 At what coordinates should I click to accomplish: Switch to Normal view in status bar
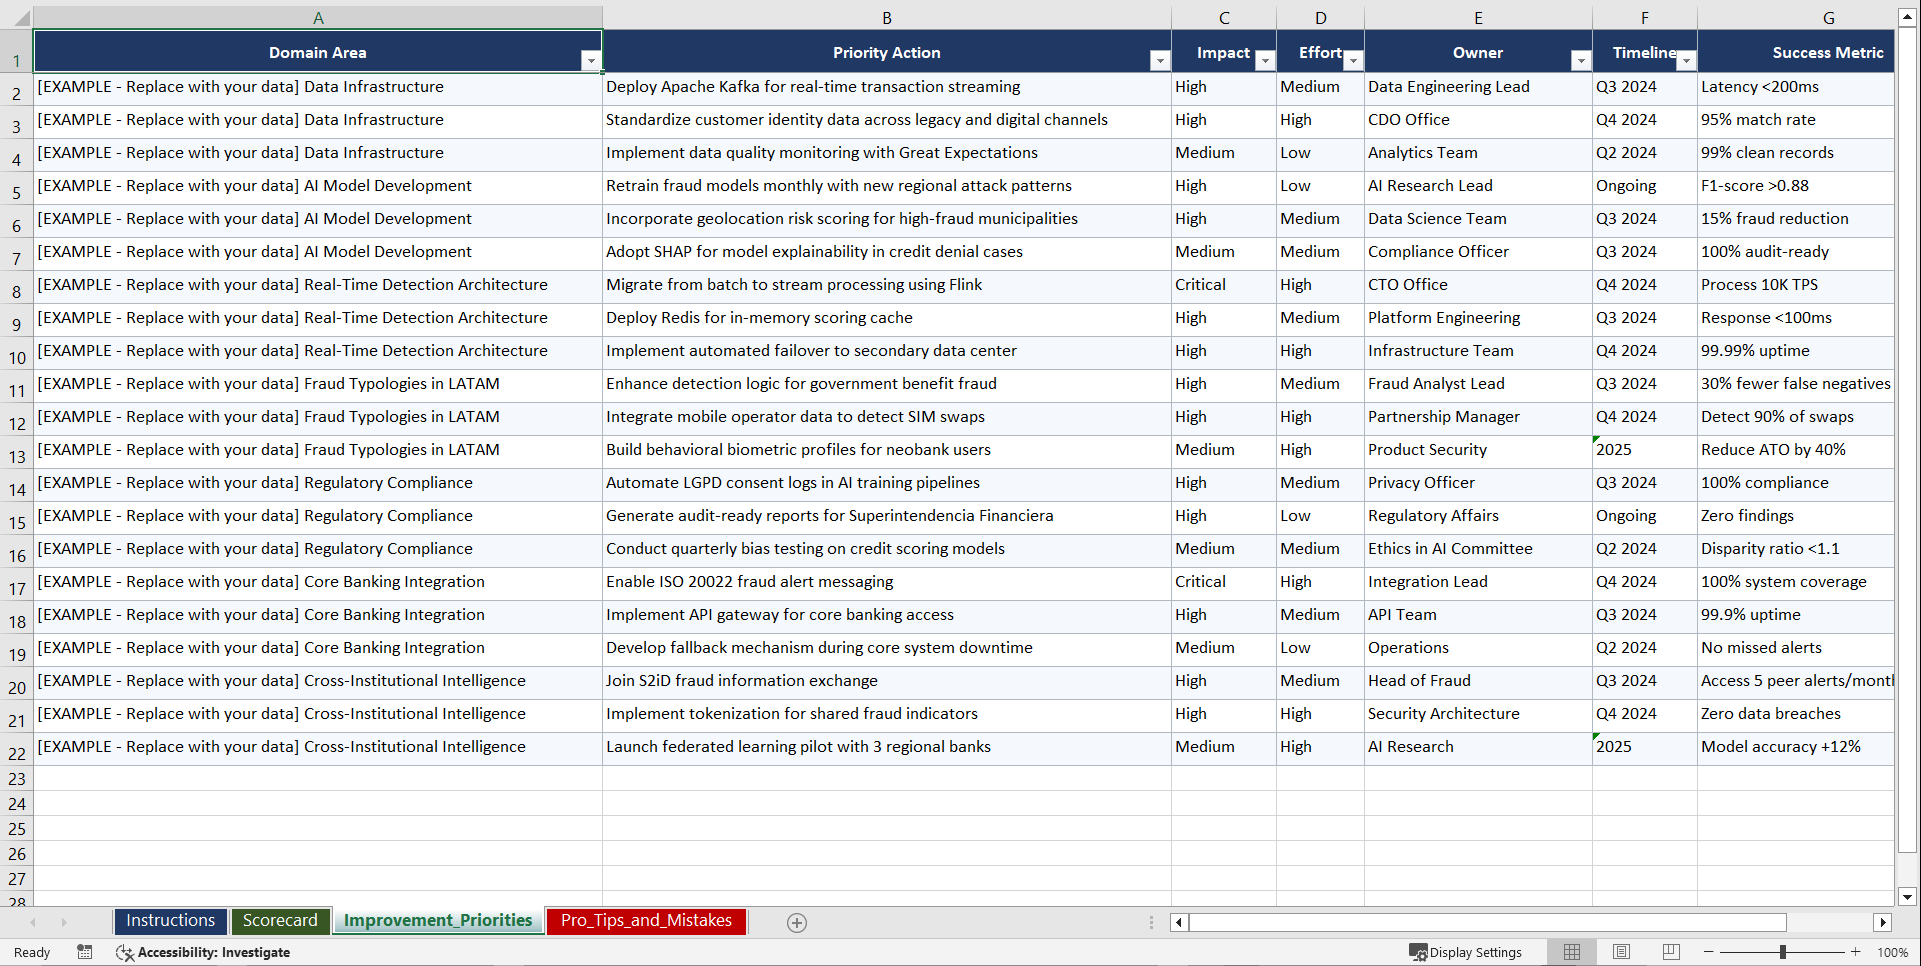point(1571,952)
